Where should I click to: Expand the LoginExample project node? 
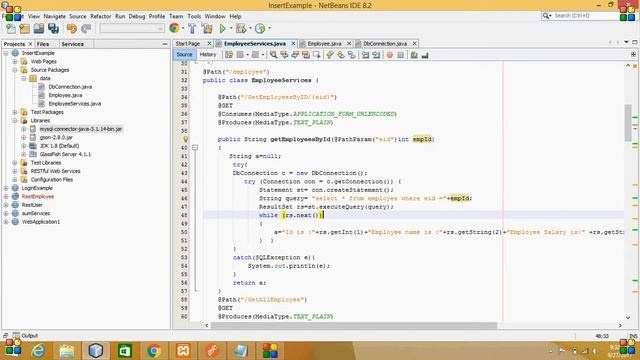[x=6, y=188]
